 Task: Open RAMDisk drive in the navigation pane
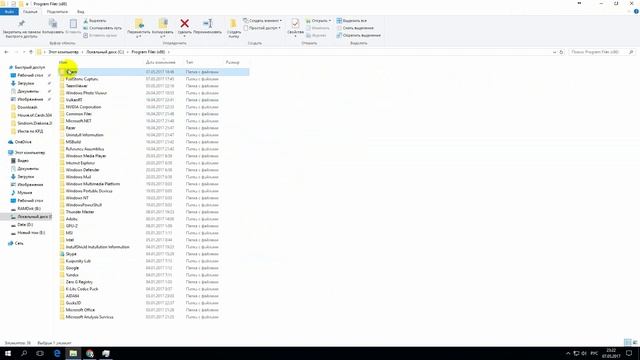click(x=29, y=208)
